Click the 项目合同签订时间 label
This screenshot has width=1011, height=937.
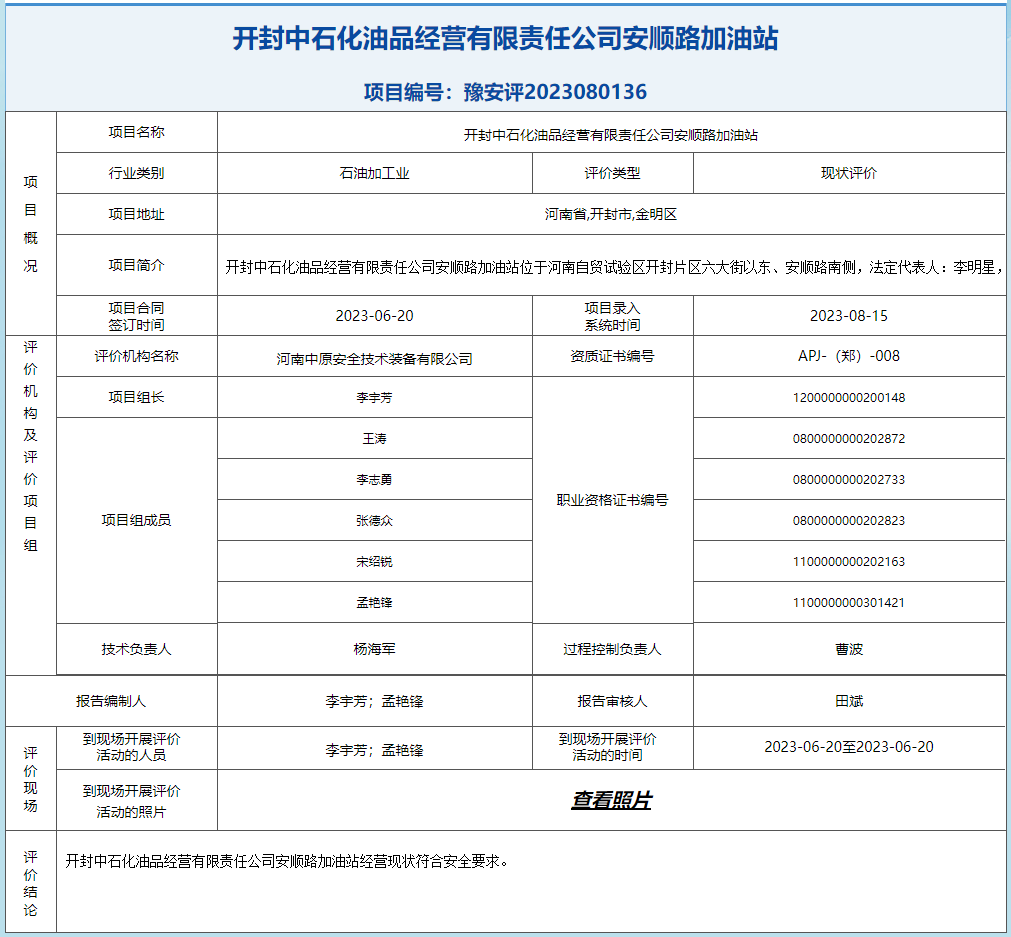click(137, 316)
